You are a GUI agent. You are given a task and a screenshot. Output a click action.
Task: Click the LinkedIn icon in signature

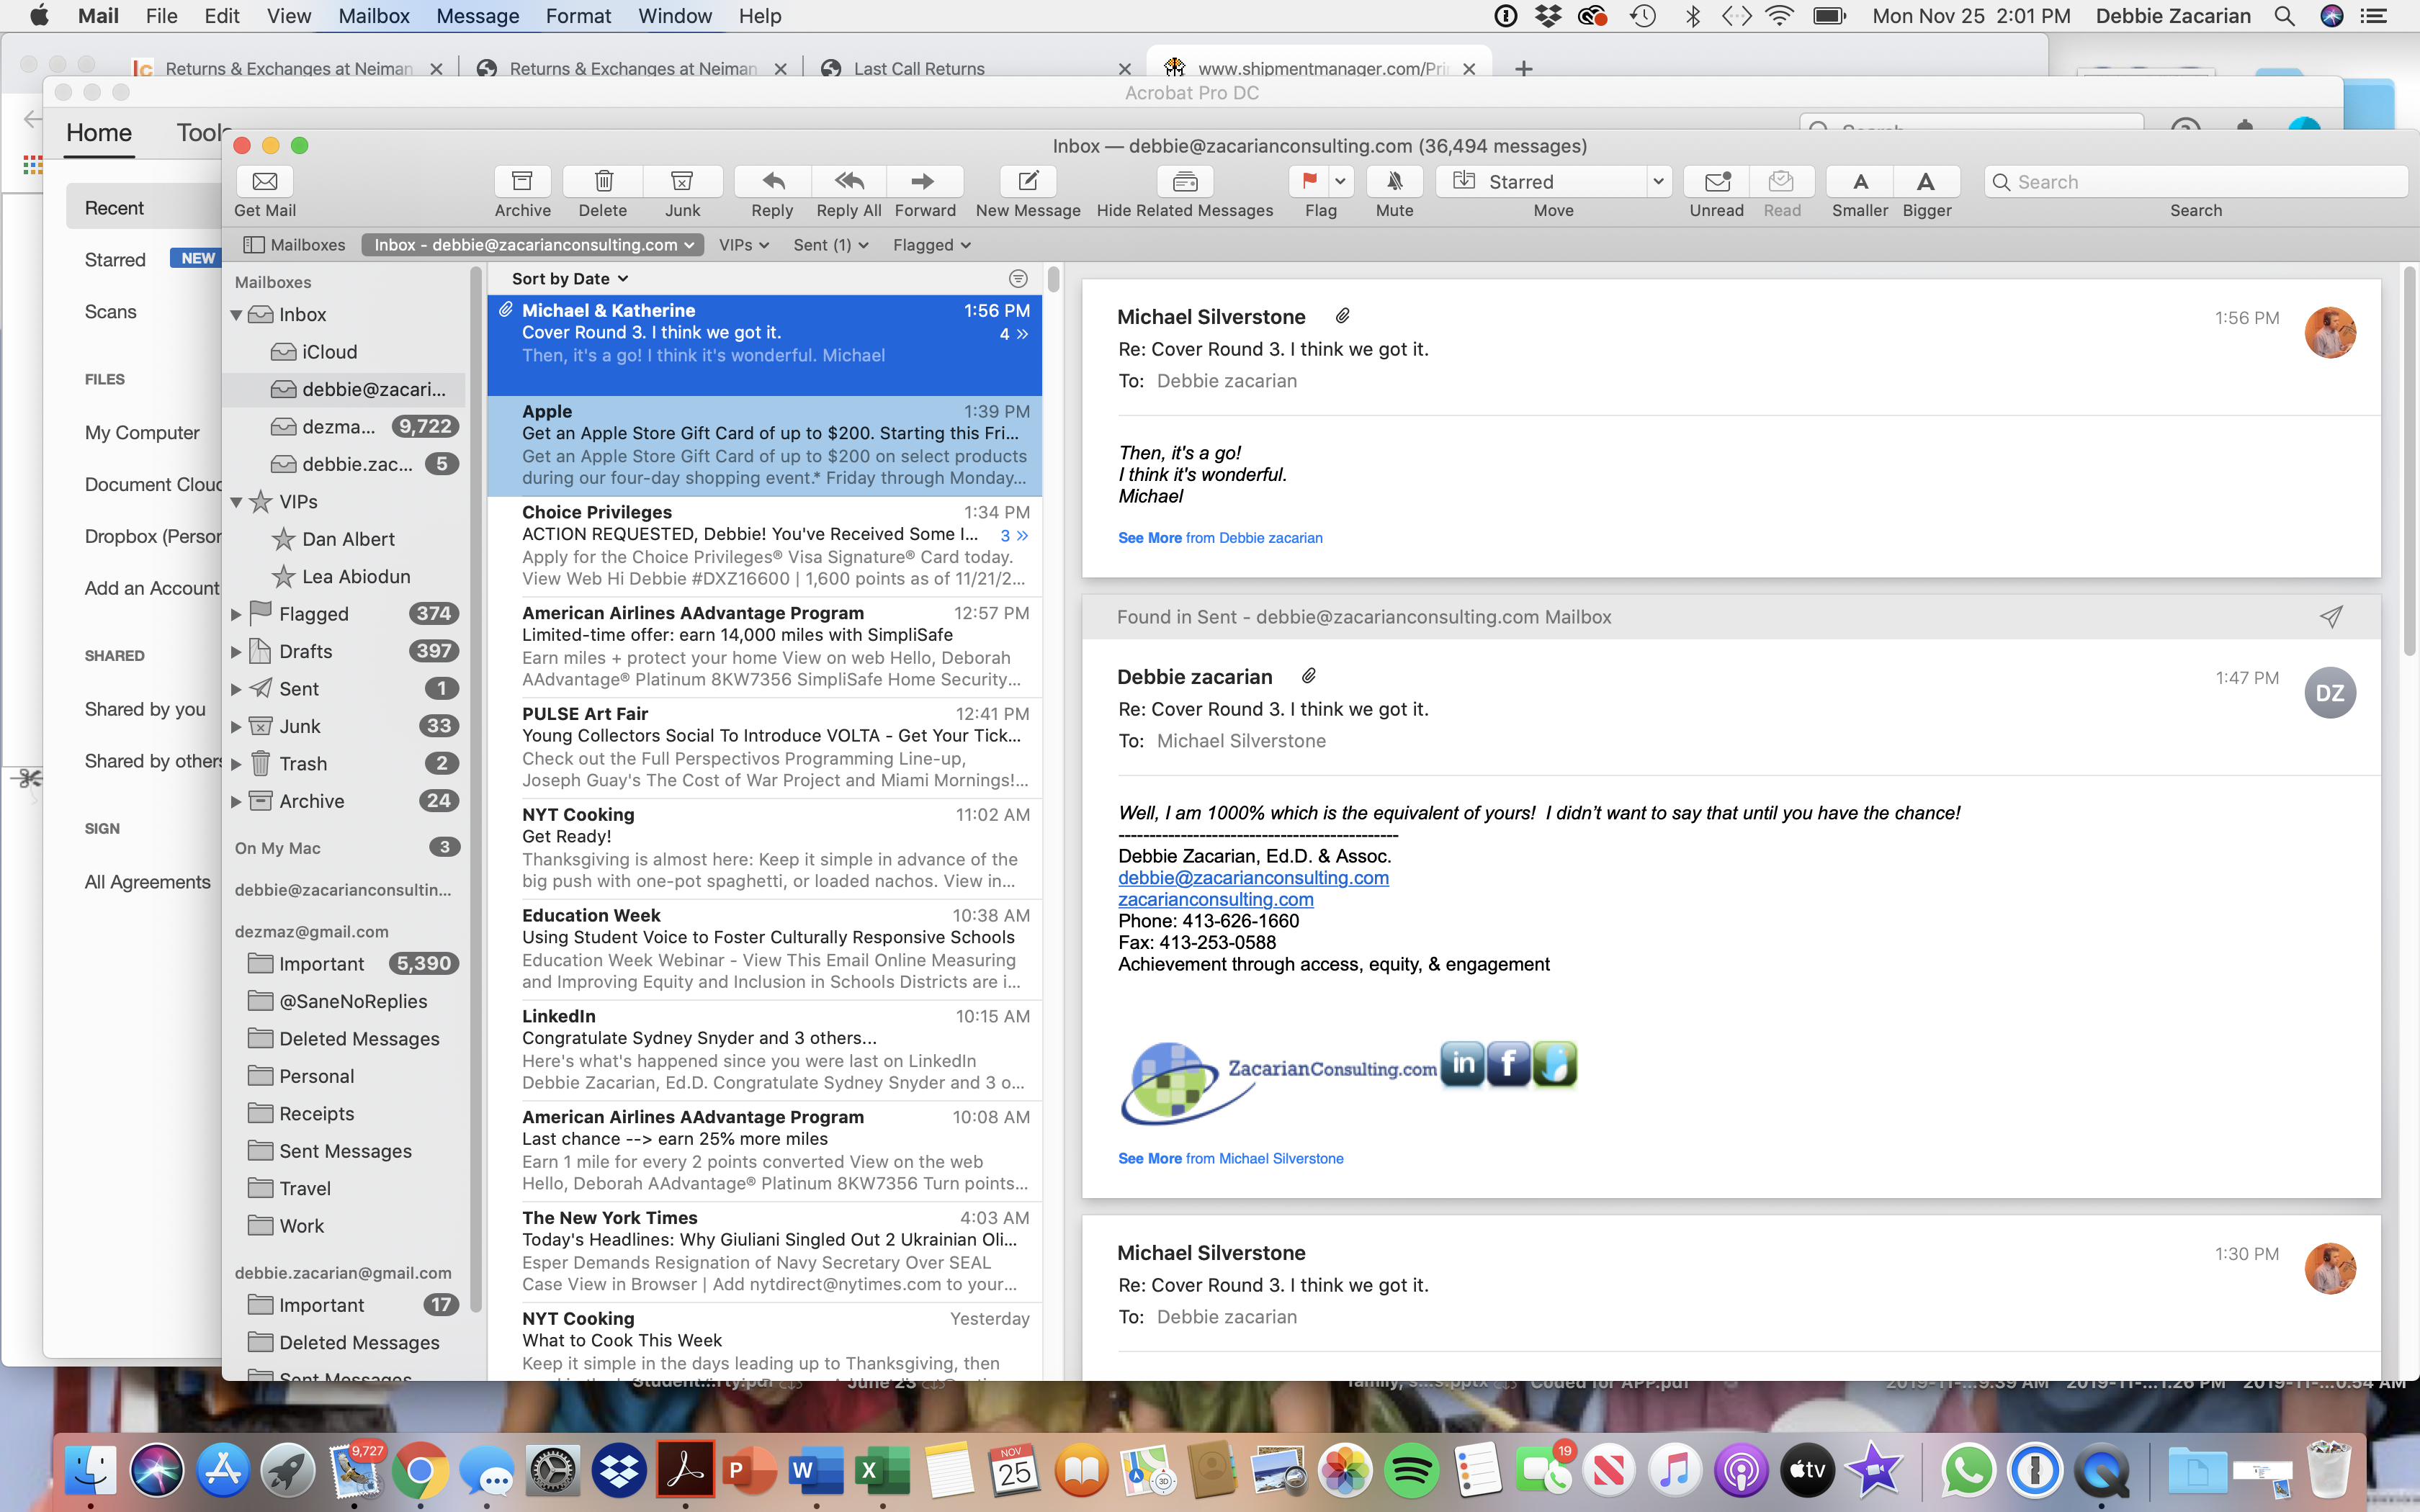pos(1462,1063)
